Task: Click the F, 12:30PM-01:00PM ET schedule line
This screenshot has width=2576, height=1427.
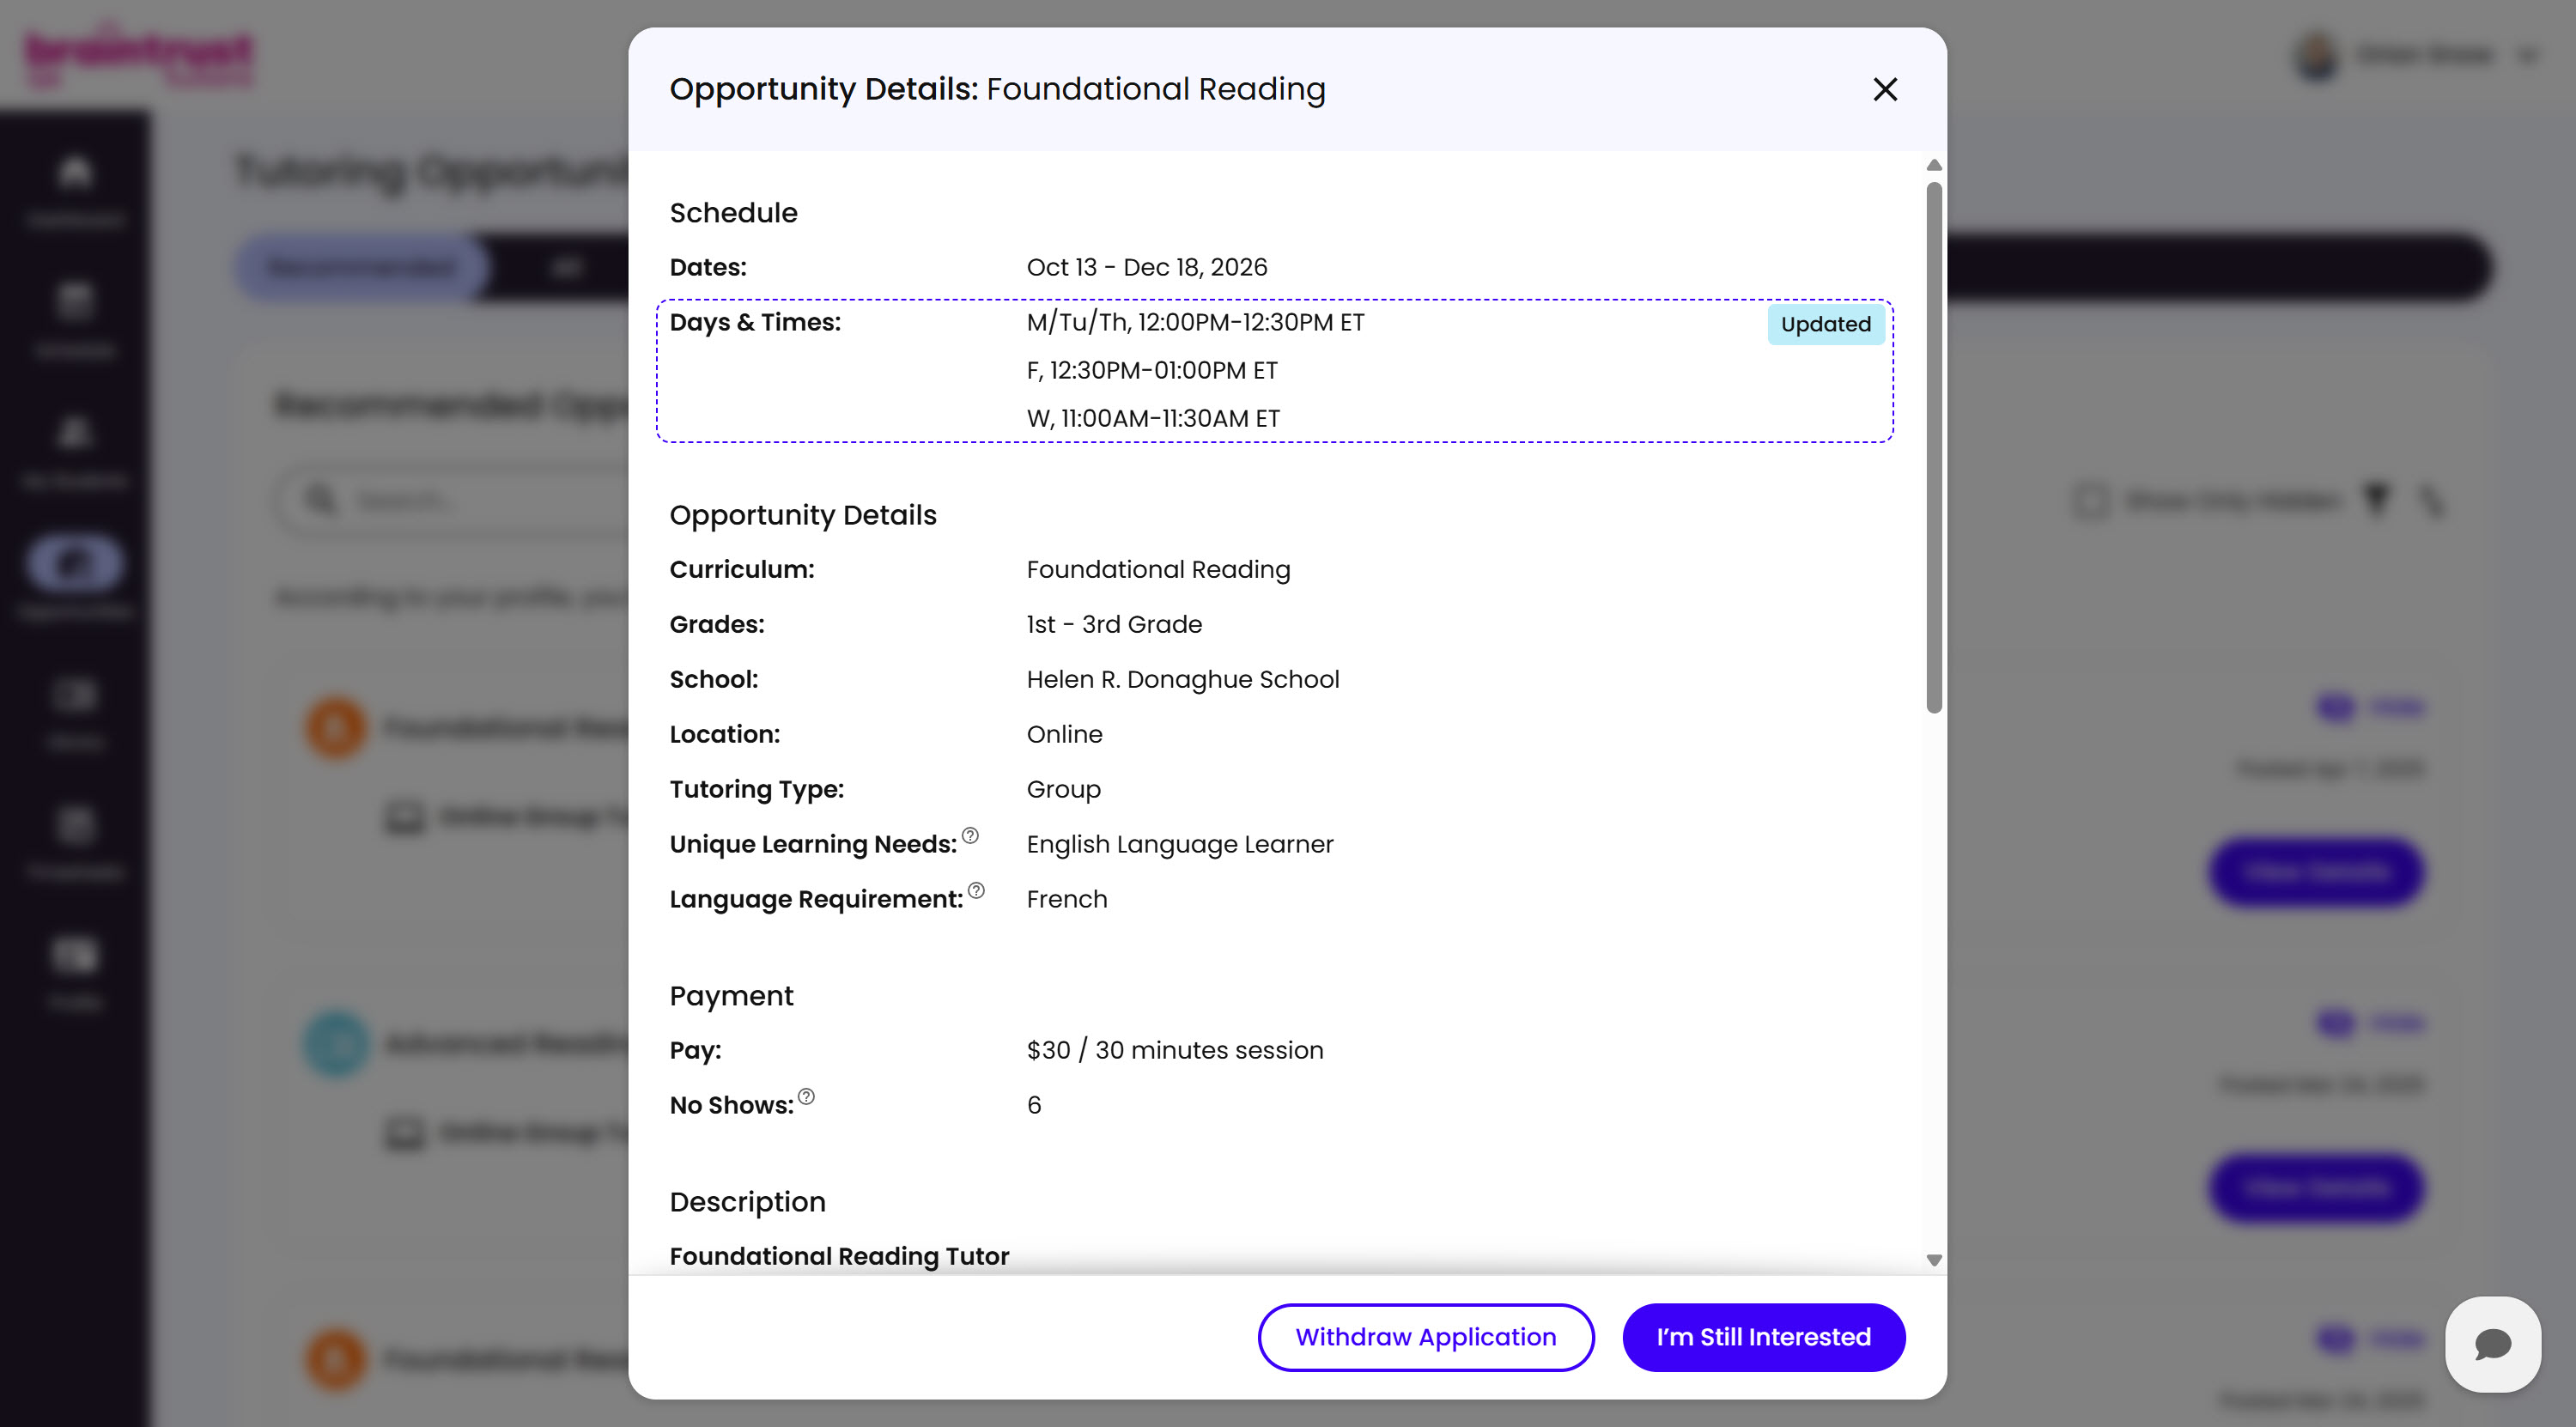Action: click(1152, 370)
